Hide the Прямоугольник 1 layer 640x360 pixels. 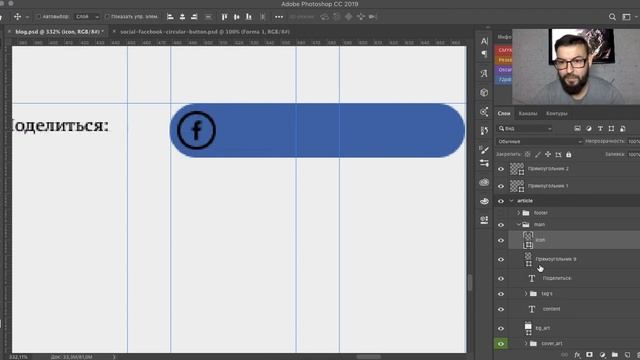[501, 186]
